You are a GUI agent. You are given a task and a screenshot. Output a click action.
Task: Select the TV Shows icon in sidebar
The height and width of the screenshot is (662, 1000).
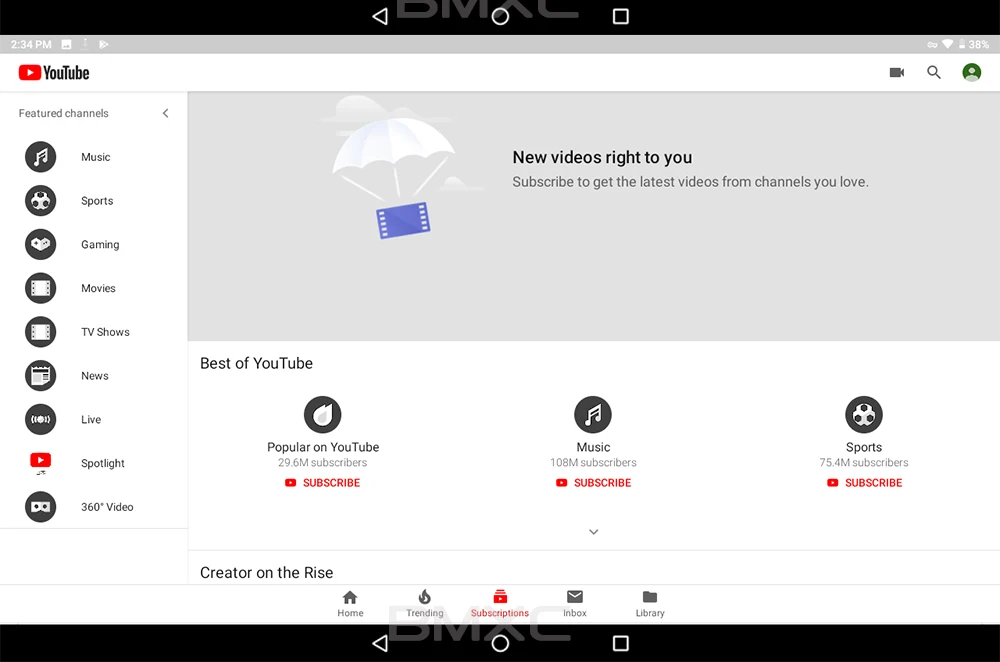pyautogui.click(x=40, y=332)
